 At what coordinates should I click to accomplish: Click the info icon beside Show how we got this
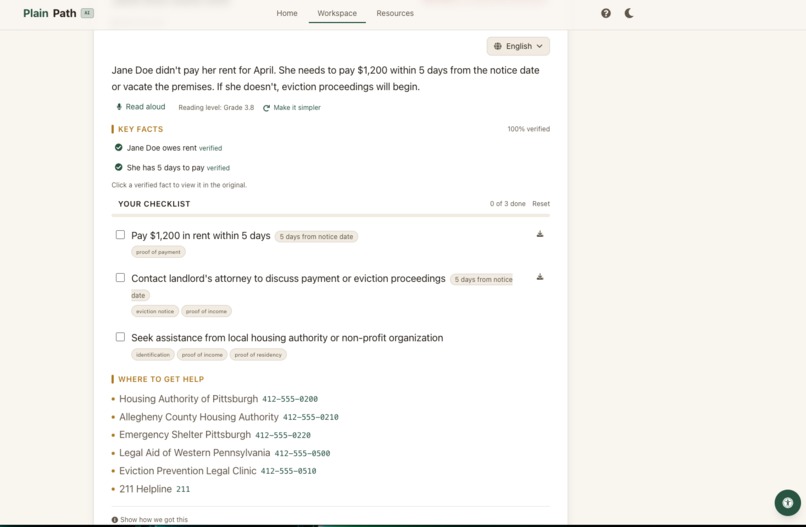click(115, 520)
